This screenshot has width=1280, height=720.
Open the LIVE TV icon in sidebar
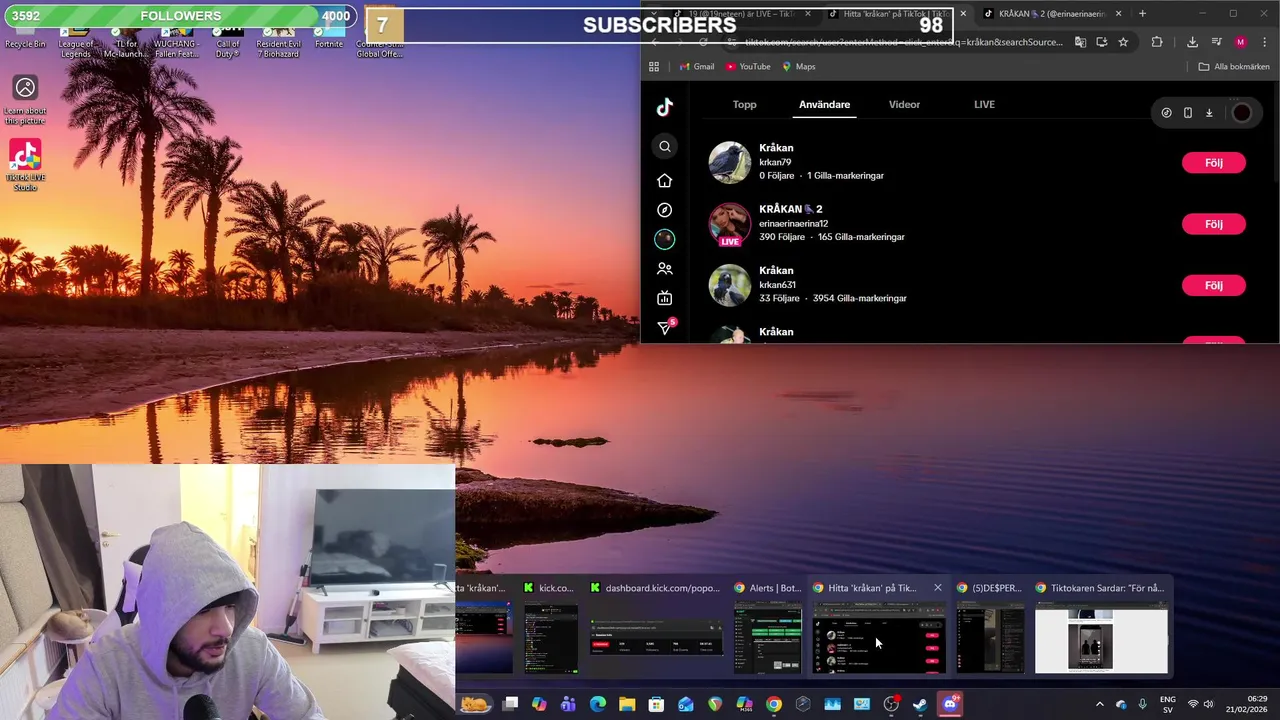point(665,298)
